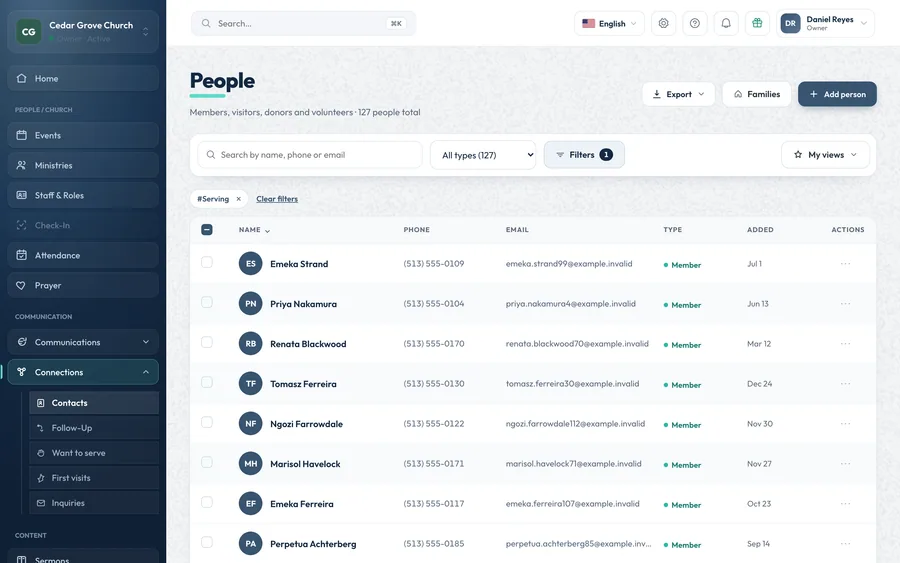This screenshot has width=900, height=563.
Task: Sort by the NAME column header
Action: click(254, 230)
